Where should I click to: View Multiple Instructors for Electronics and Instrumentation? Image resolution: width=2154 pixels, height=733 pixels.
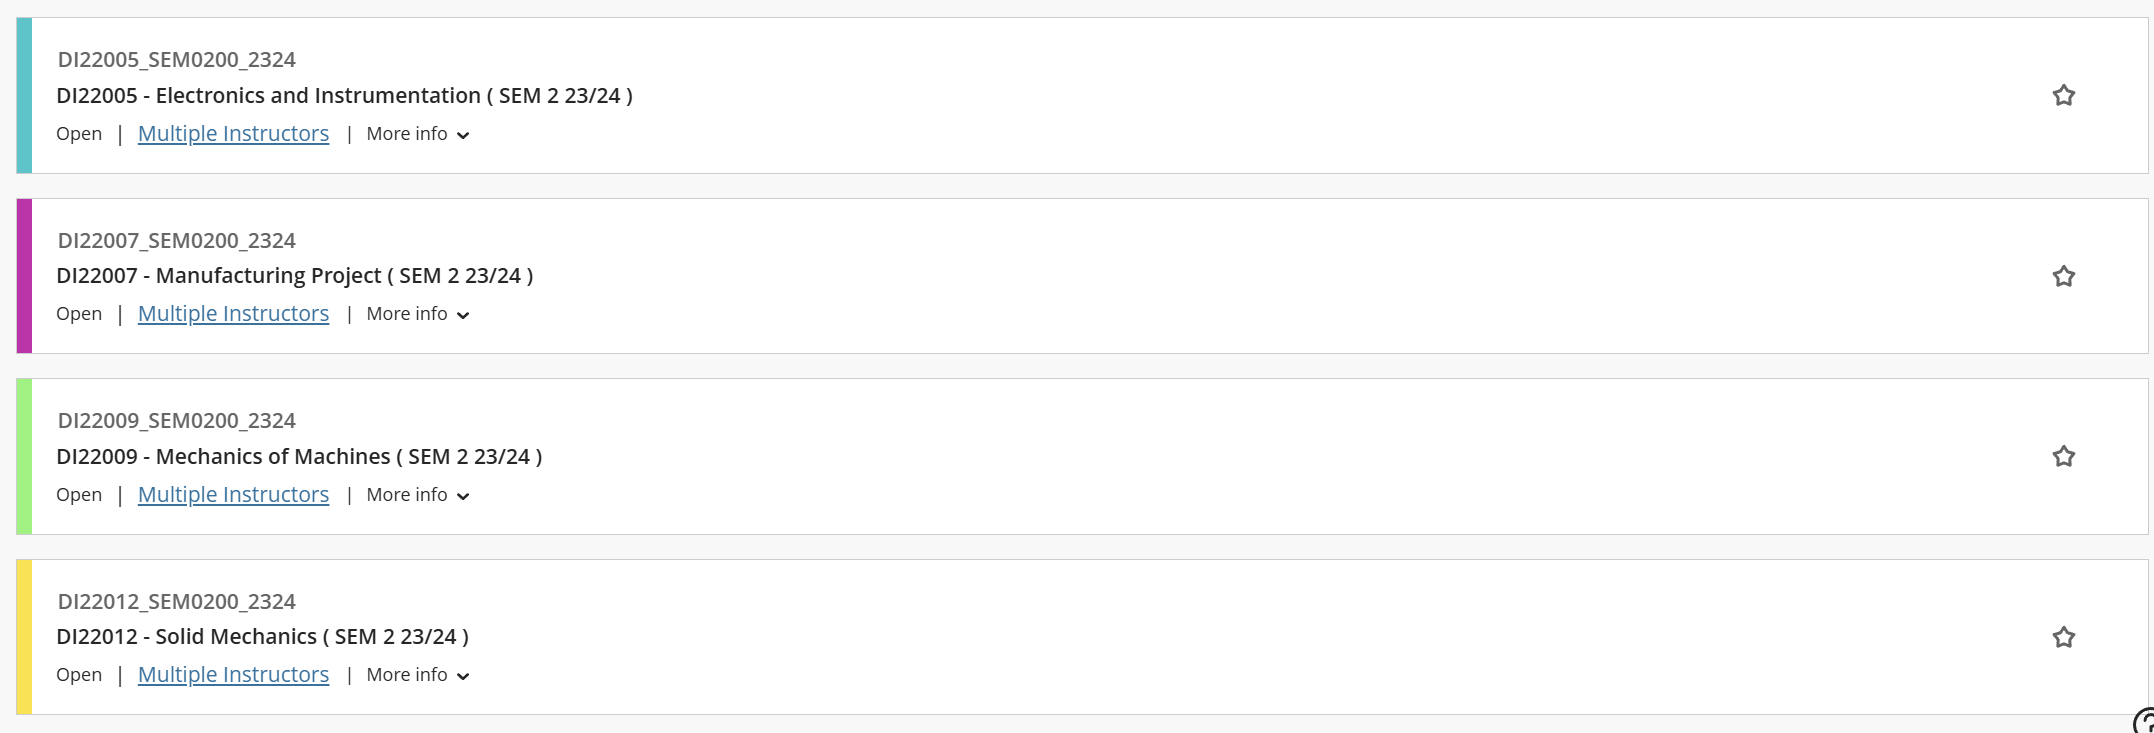233,134
